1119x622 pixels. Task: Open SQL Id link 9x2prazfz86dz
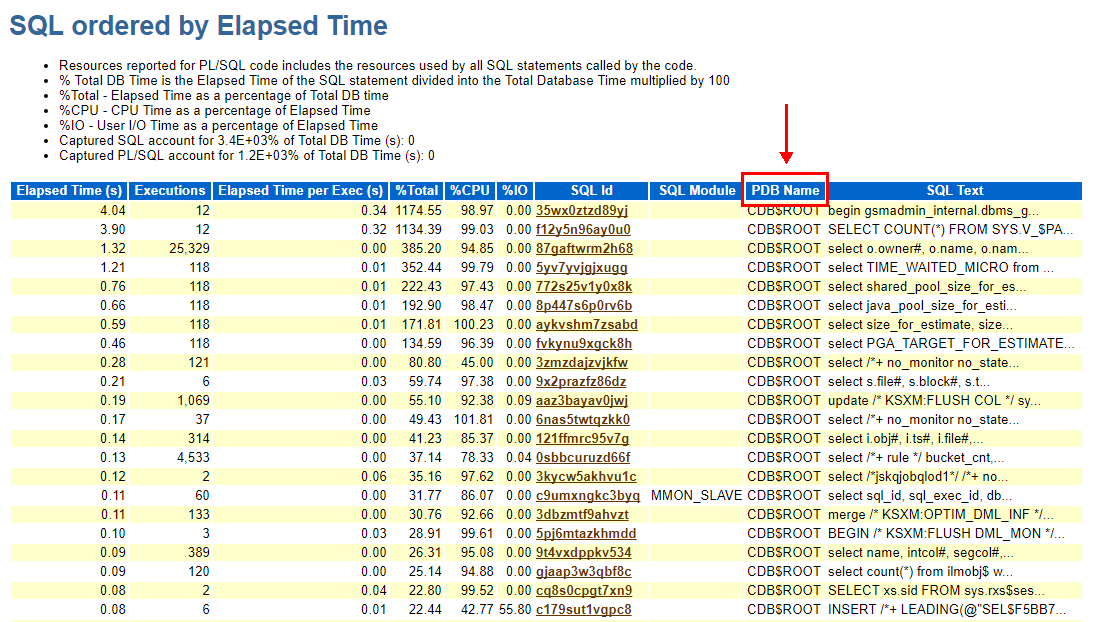tap(581, 382)
